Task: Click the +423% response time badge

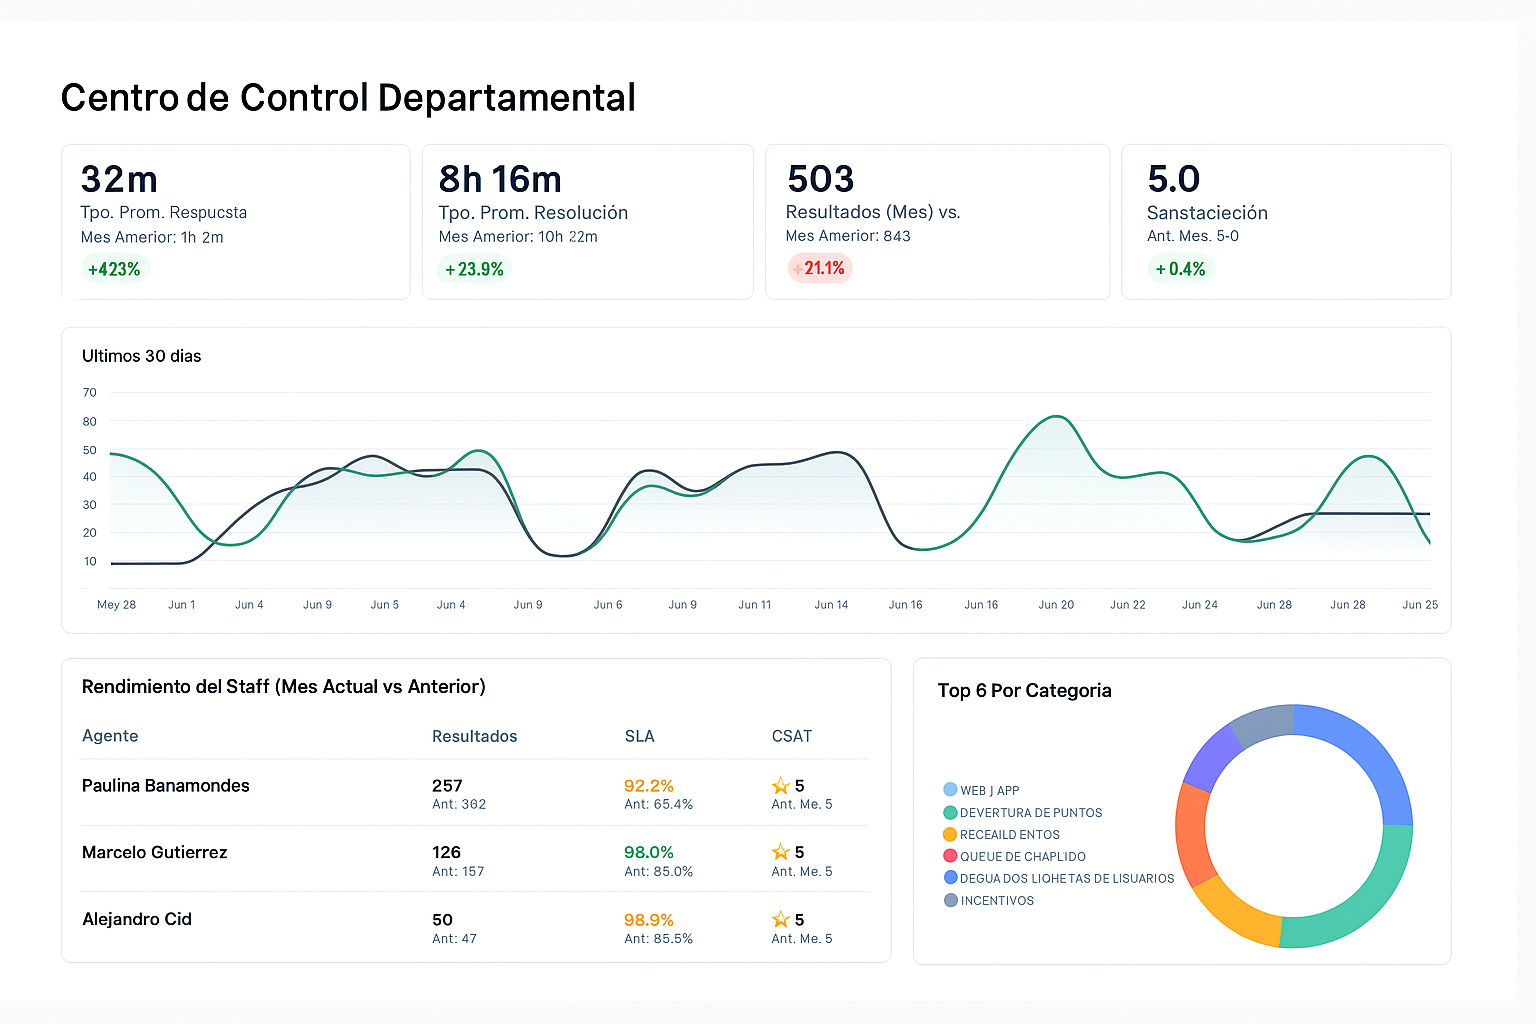Action: coord(114,269)
